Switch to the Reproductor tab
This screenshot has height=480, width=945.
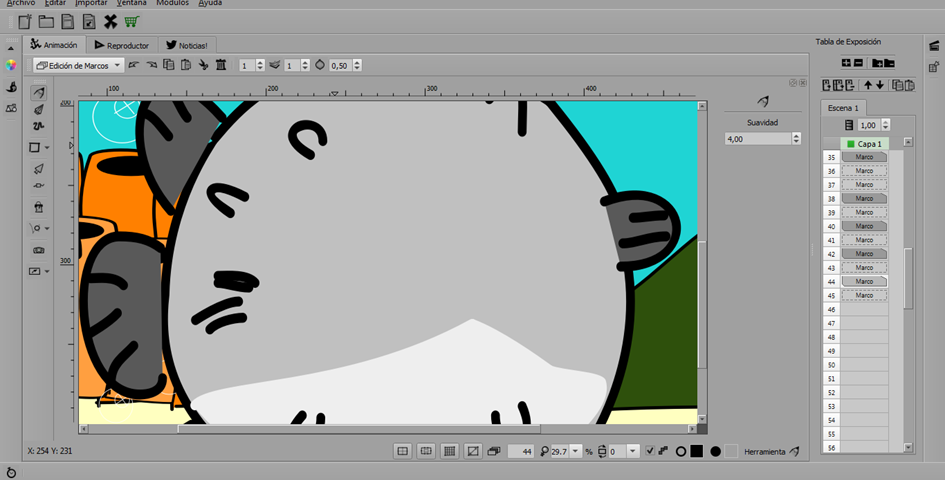[122, 45]
